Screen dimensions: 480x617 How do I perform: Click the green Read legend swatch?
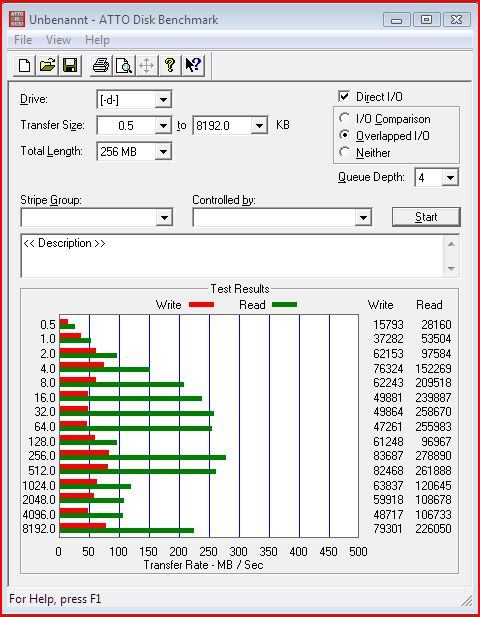(x=284, y=305)
